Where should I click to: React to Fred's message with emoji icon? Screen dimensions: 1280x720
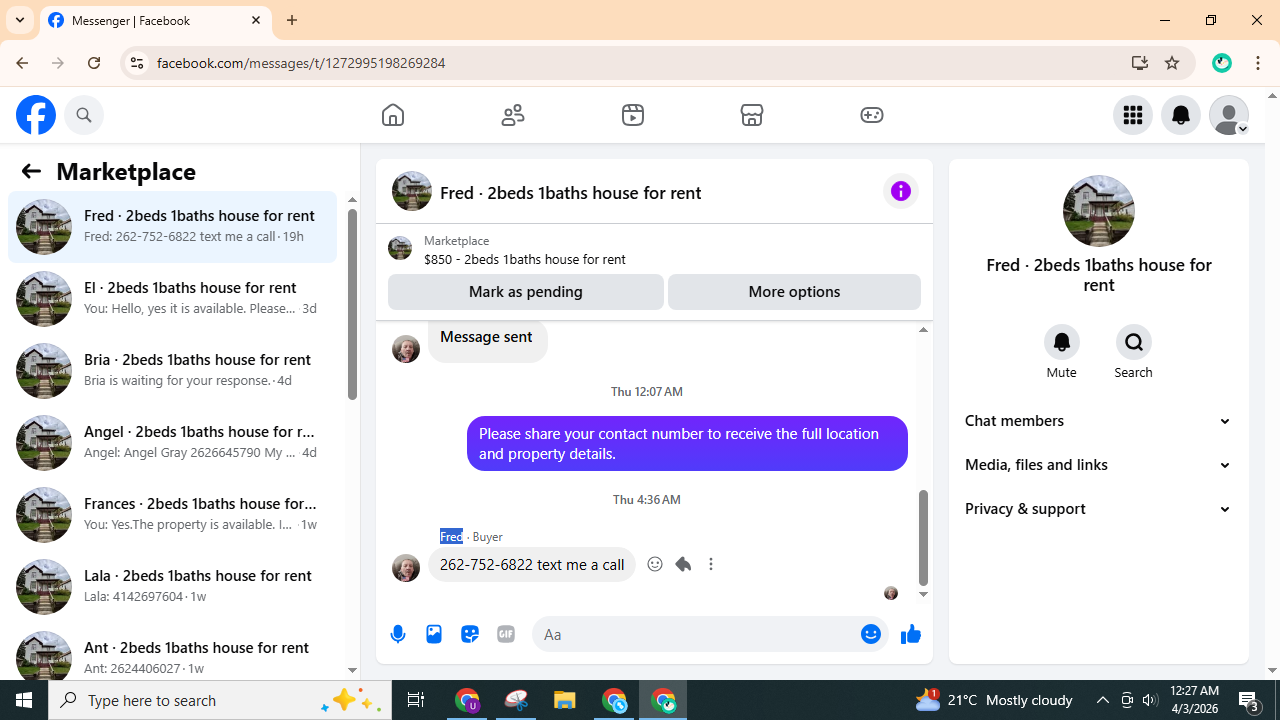pyautogui.click(x=655, y=564)
